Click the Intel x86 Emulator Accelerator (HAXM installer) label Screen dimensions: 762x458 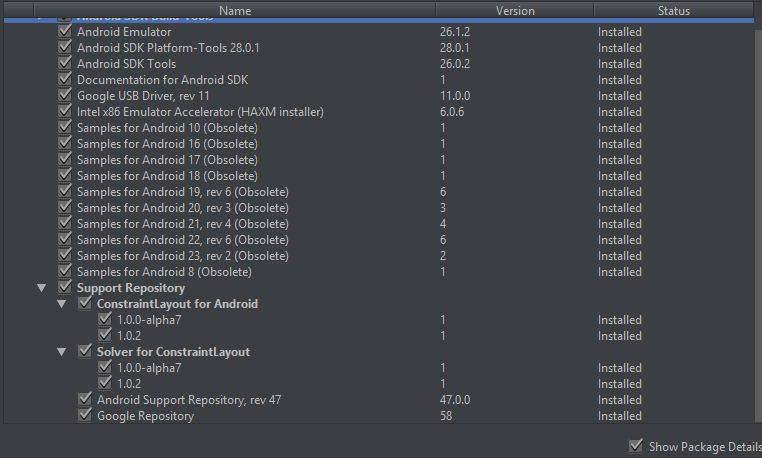pos(200,112)
